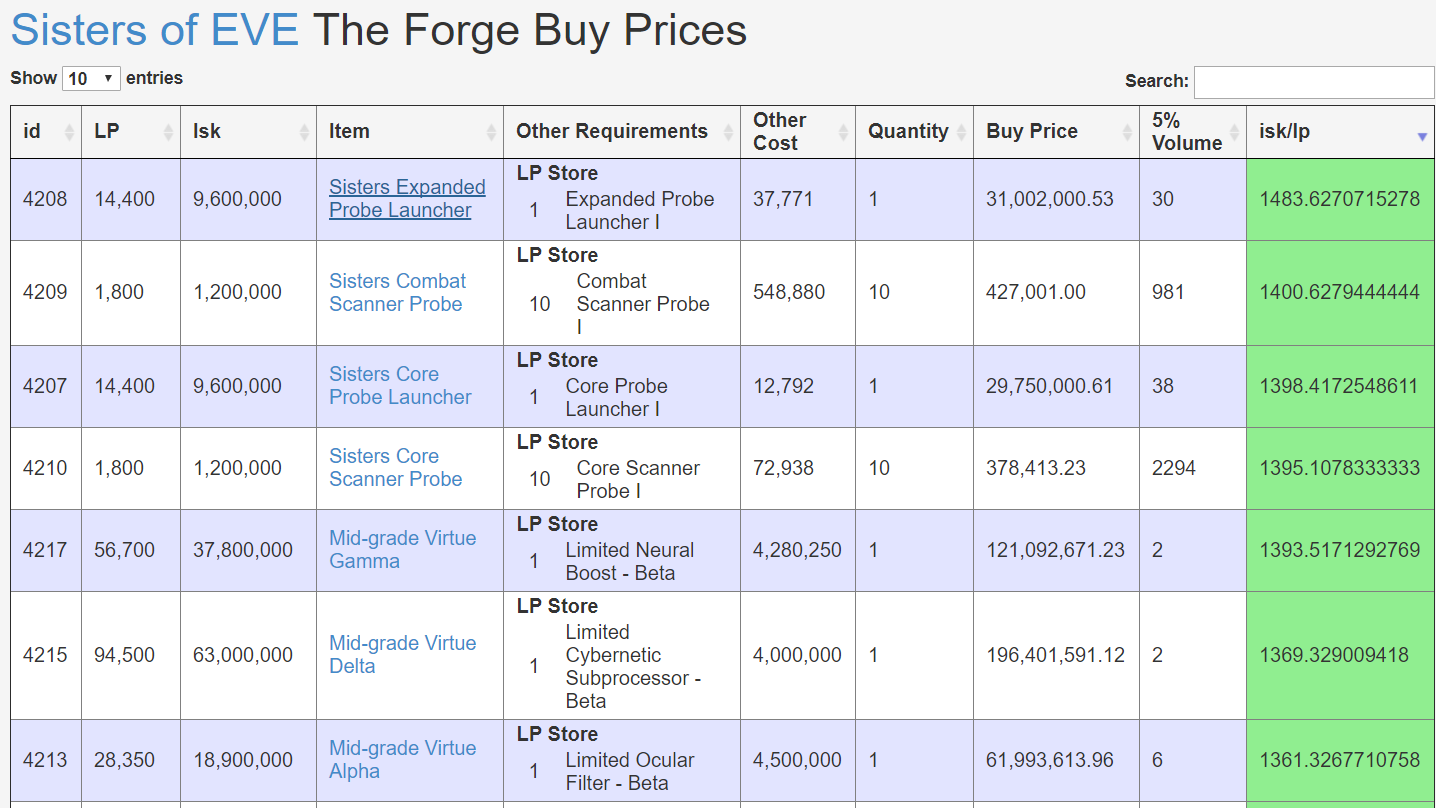1436x808 pixels.
Task: Open the Show entries count dropdown
Action: (91, 78)
